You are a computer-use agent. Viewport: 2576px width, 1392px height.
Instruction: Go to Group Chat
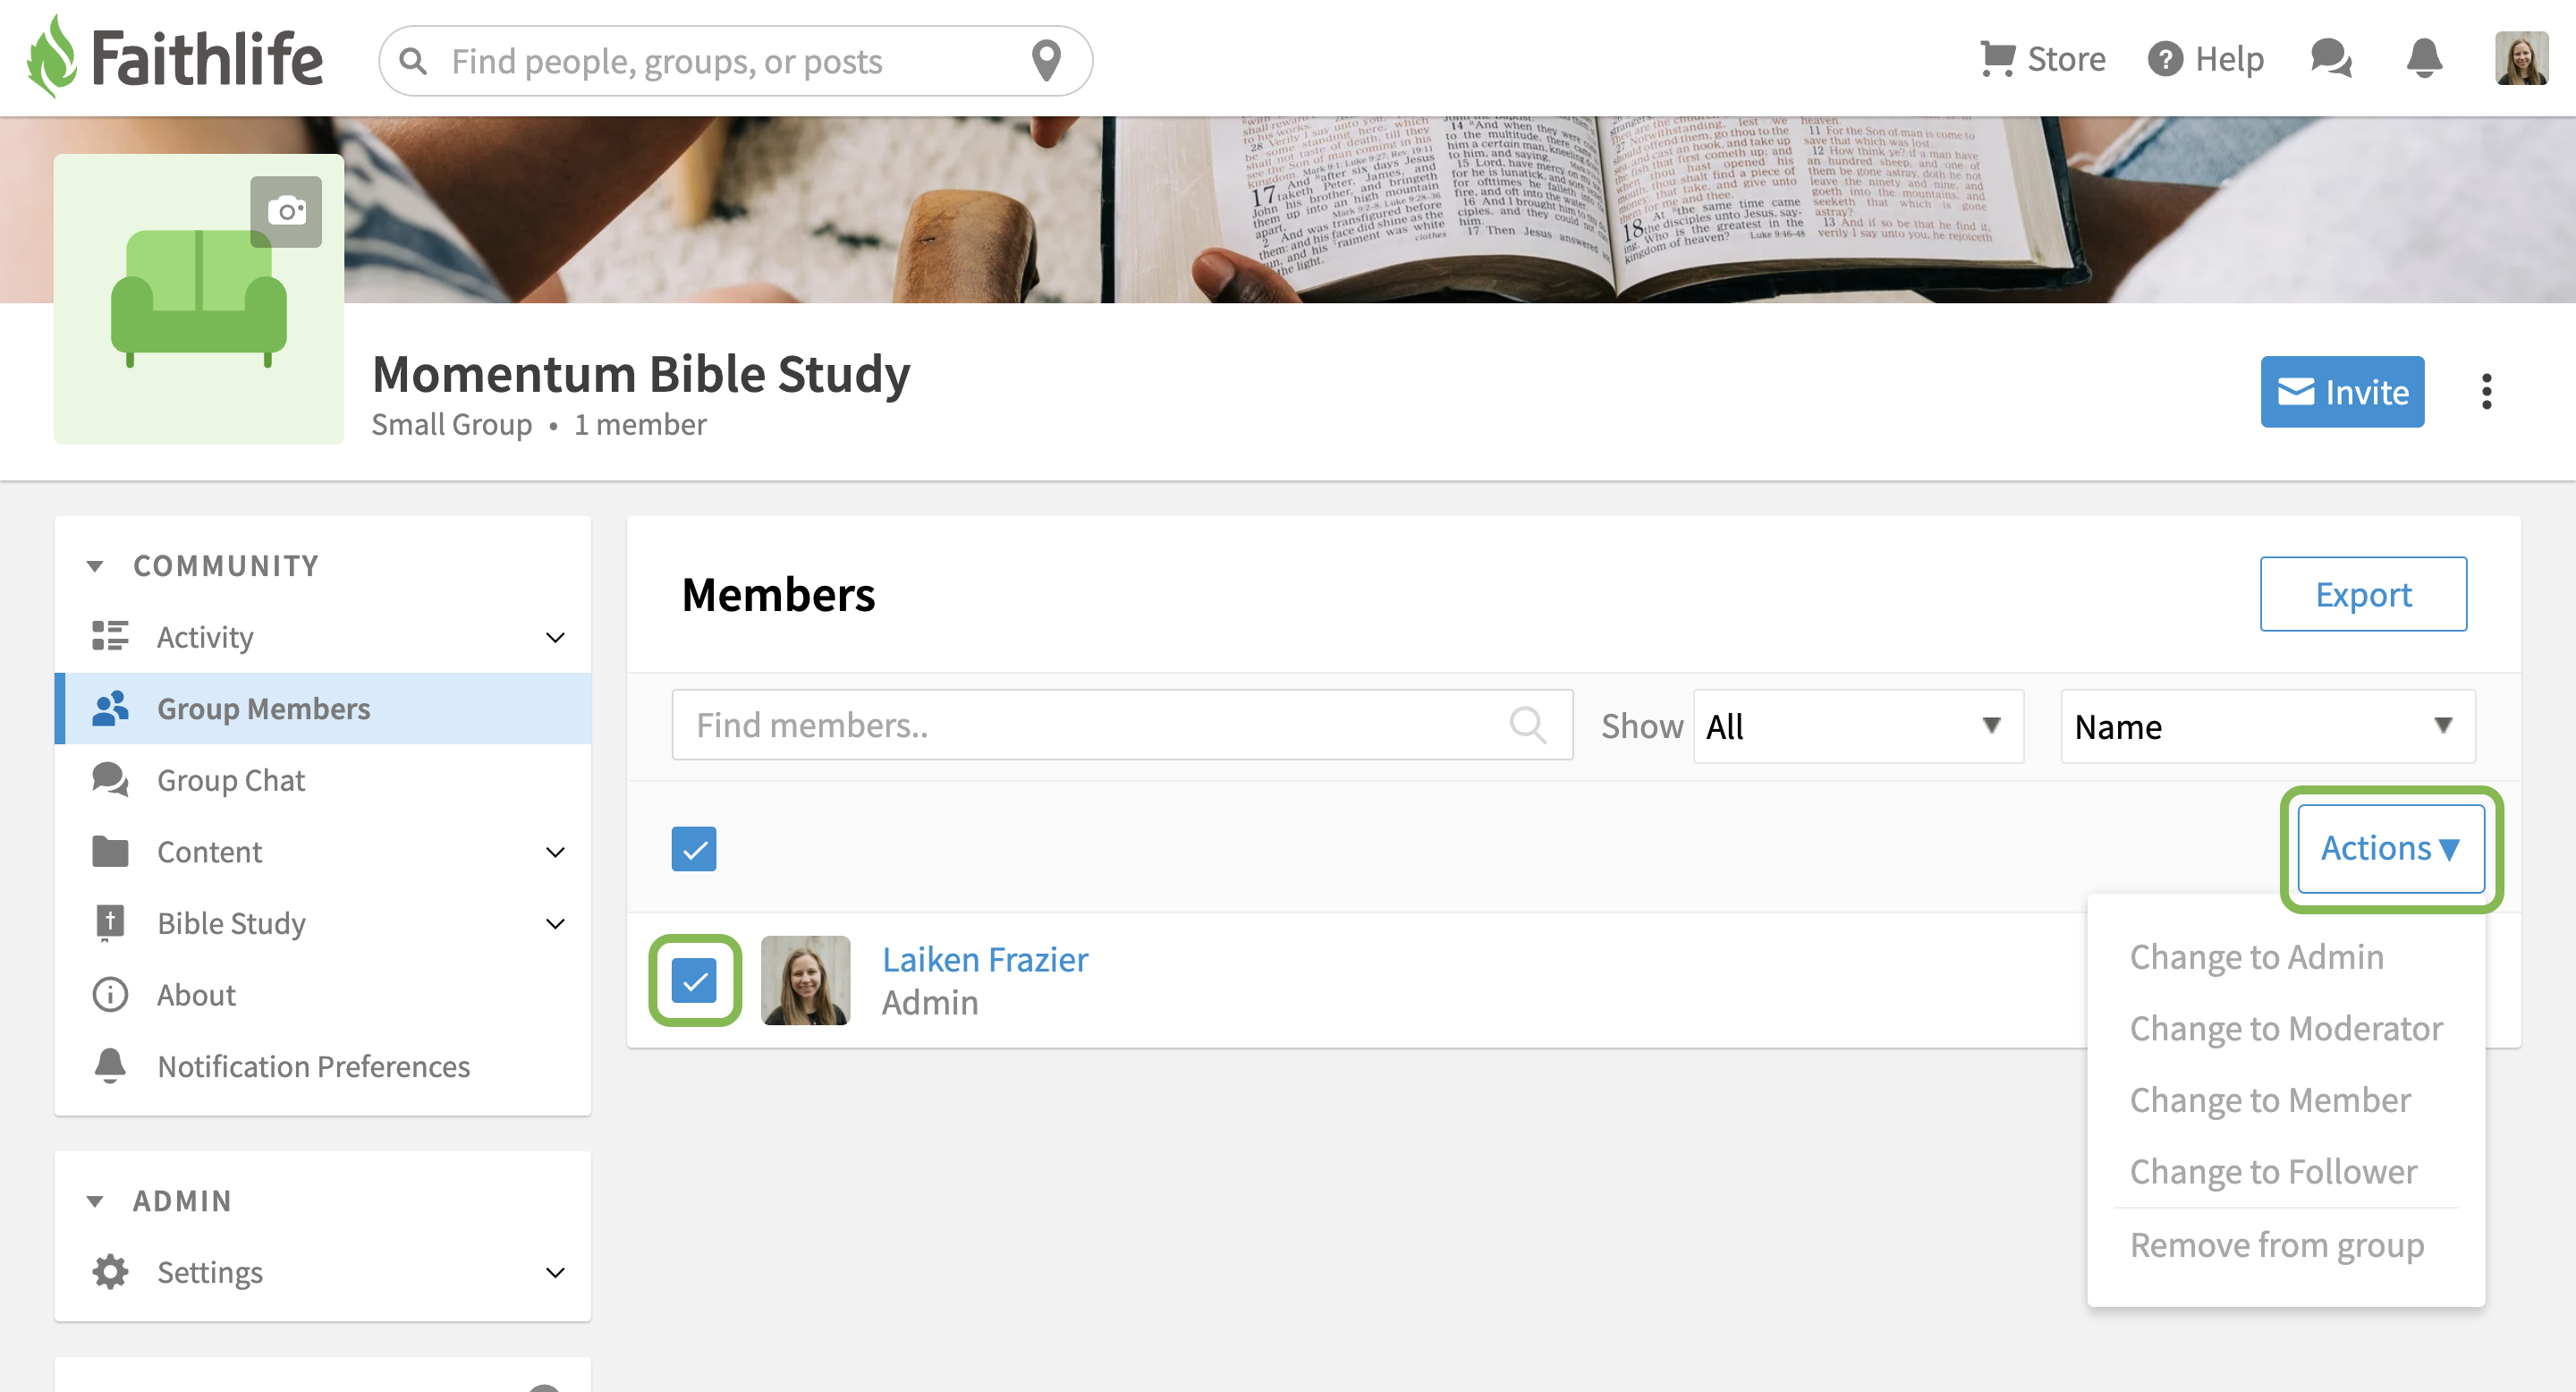coord(231,780)
